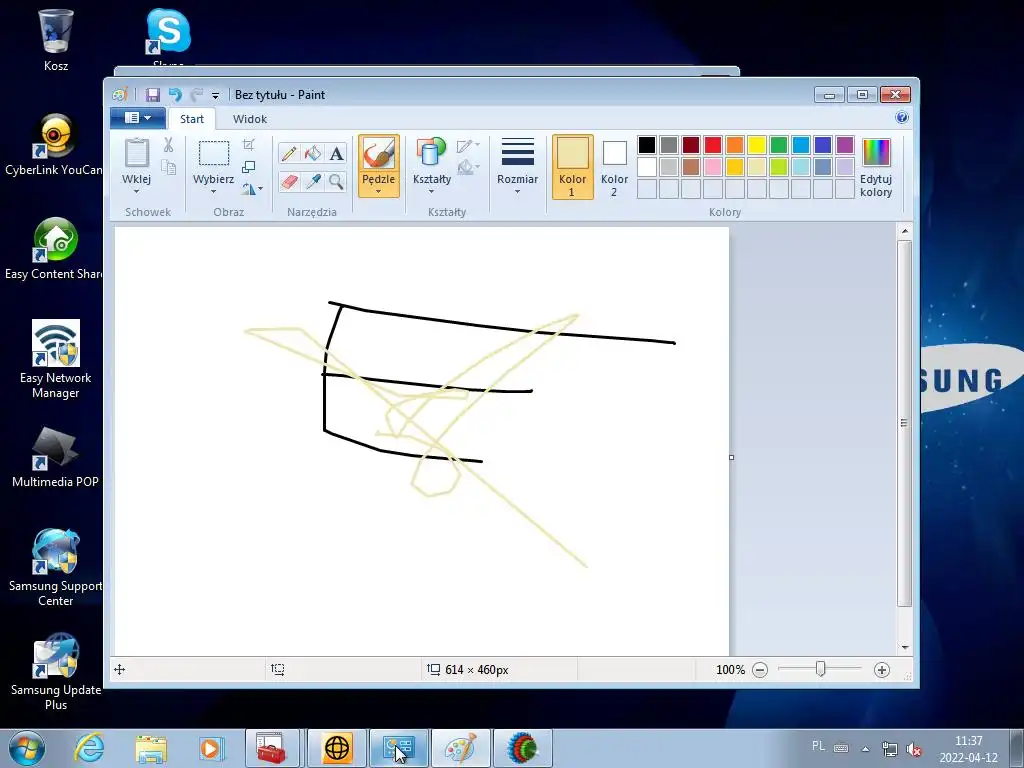Image resolution: width=1024 pixels, height=768 pixels.
Task: Click the zoom slider handle
Action: pos(820,669)
